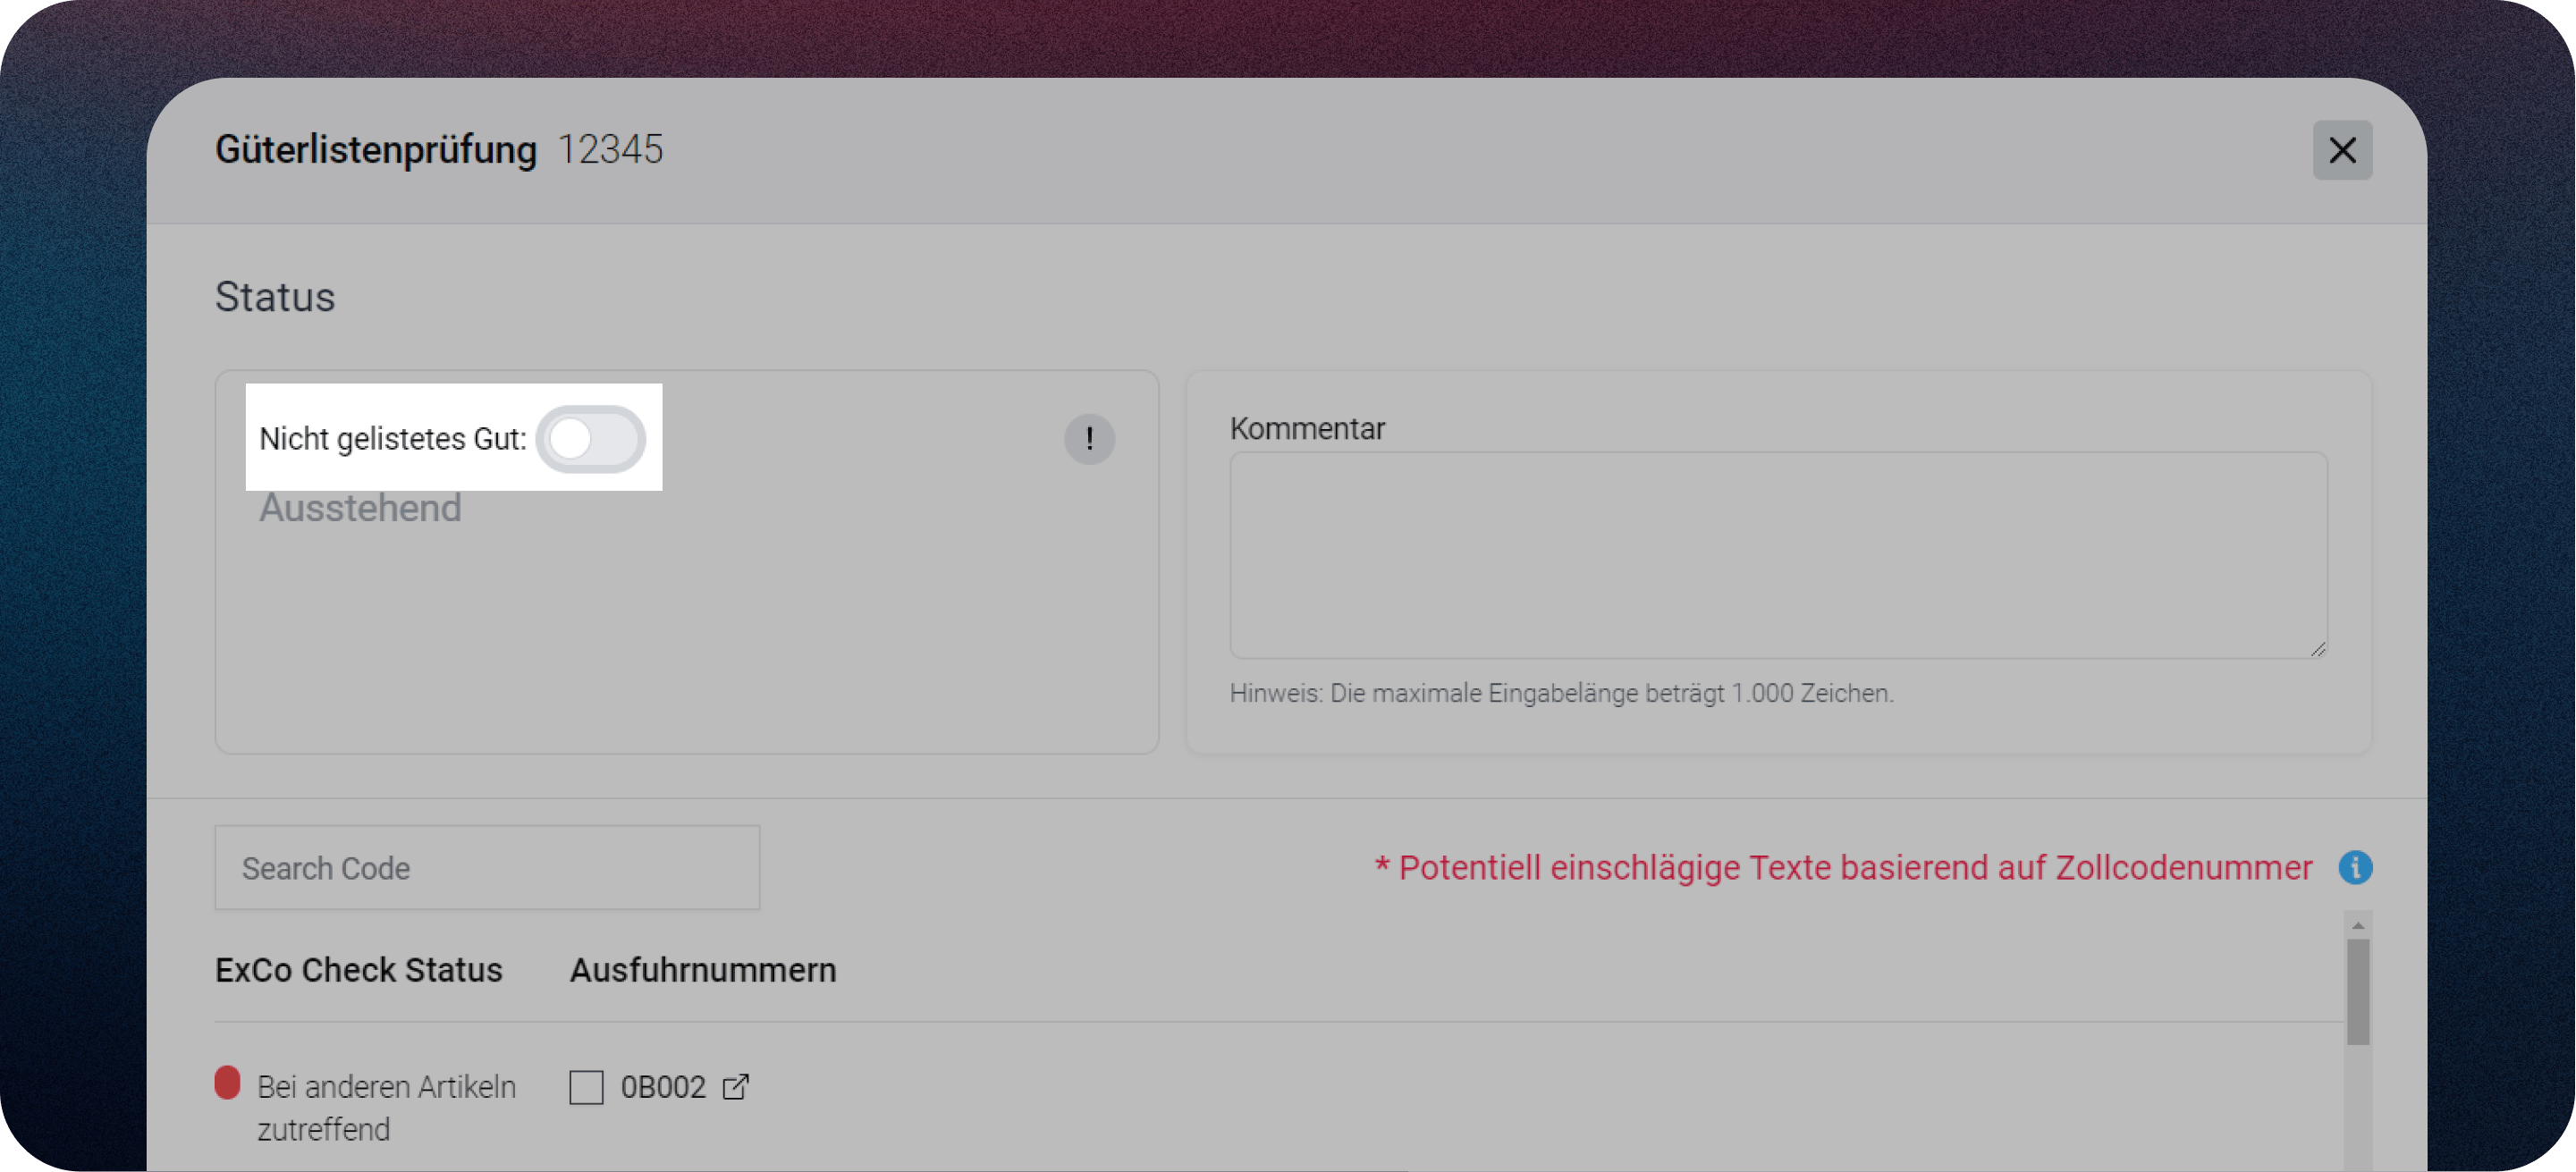The width and height of the screenshot is (2576, 1172).
Task: Click the blue info icon
Action: pyautogui.click(x=2354, y=867)
